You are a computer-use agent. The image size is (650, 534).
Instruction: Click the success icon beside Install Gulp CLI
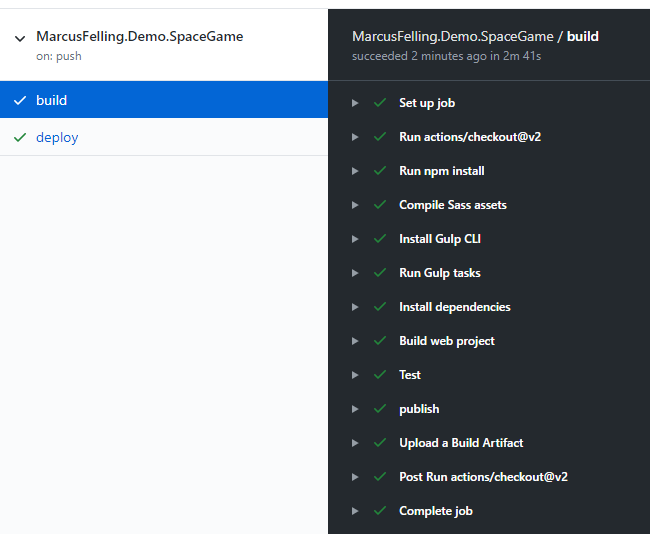pos(380,239)
